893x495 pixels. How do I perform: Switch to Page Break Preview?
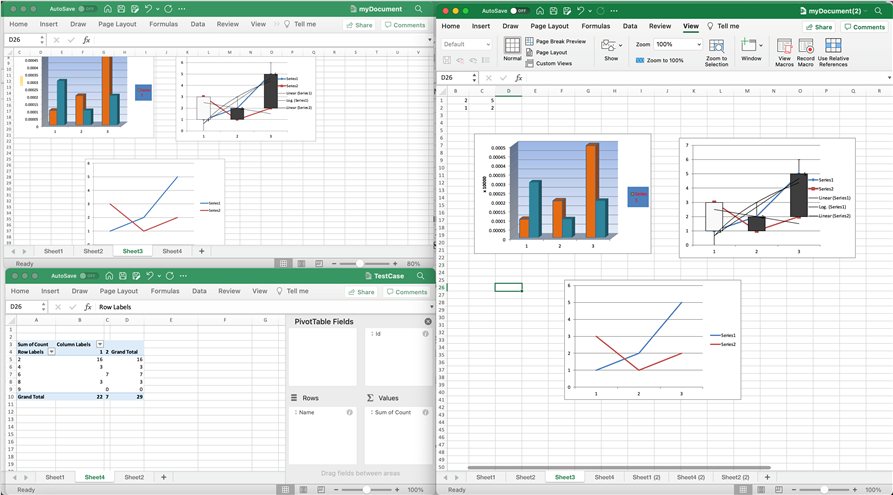coord(560,41)
